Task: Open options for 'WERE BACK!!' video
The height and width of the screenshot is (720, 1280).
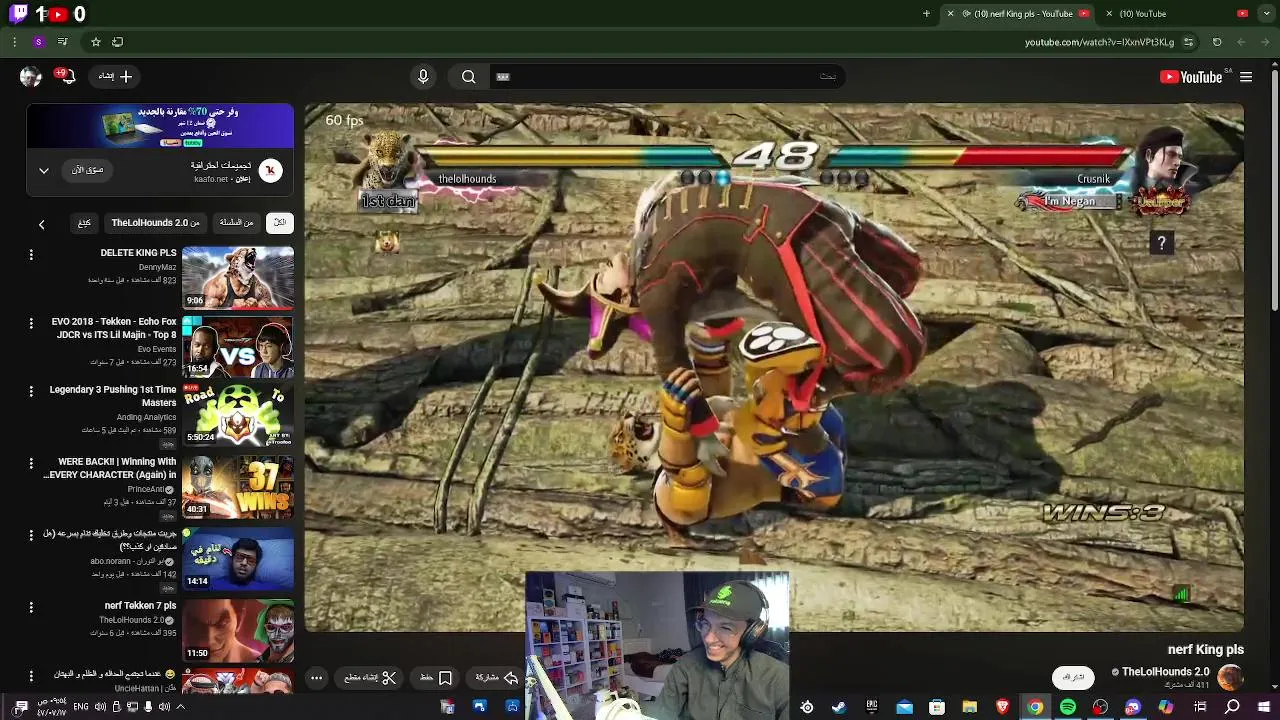Action: pyautogui.click(x=31, y=465)
